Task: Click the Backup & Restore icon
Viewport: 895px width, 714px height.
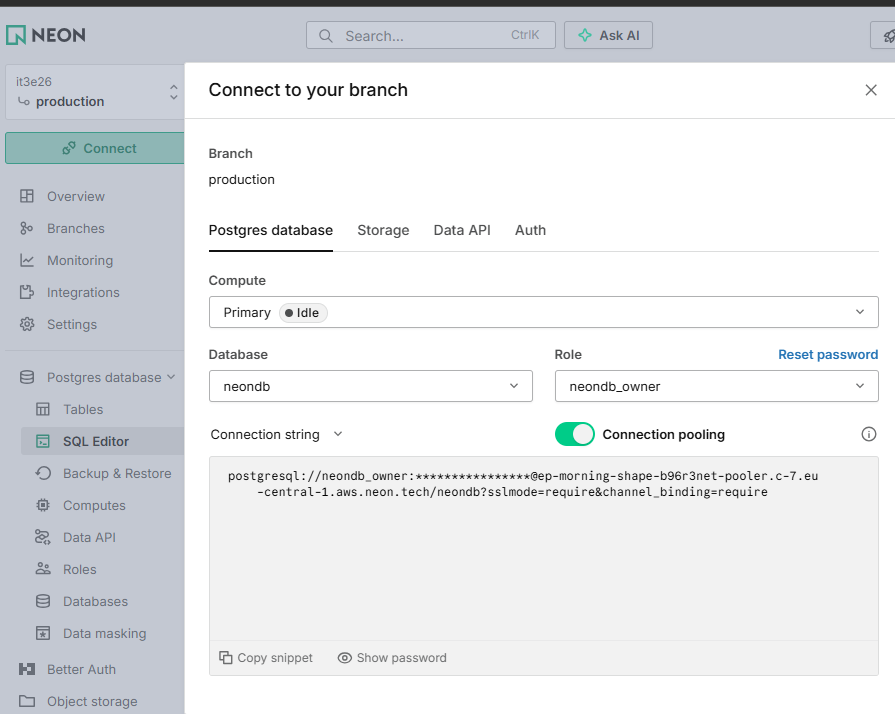Action: [x=43, y=473]
